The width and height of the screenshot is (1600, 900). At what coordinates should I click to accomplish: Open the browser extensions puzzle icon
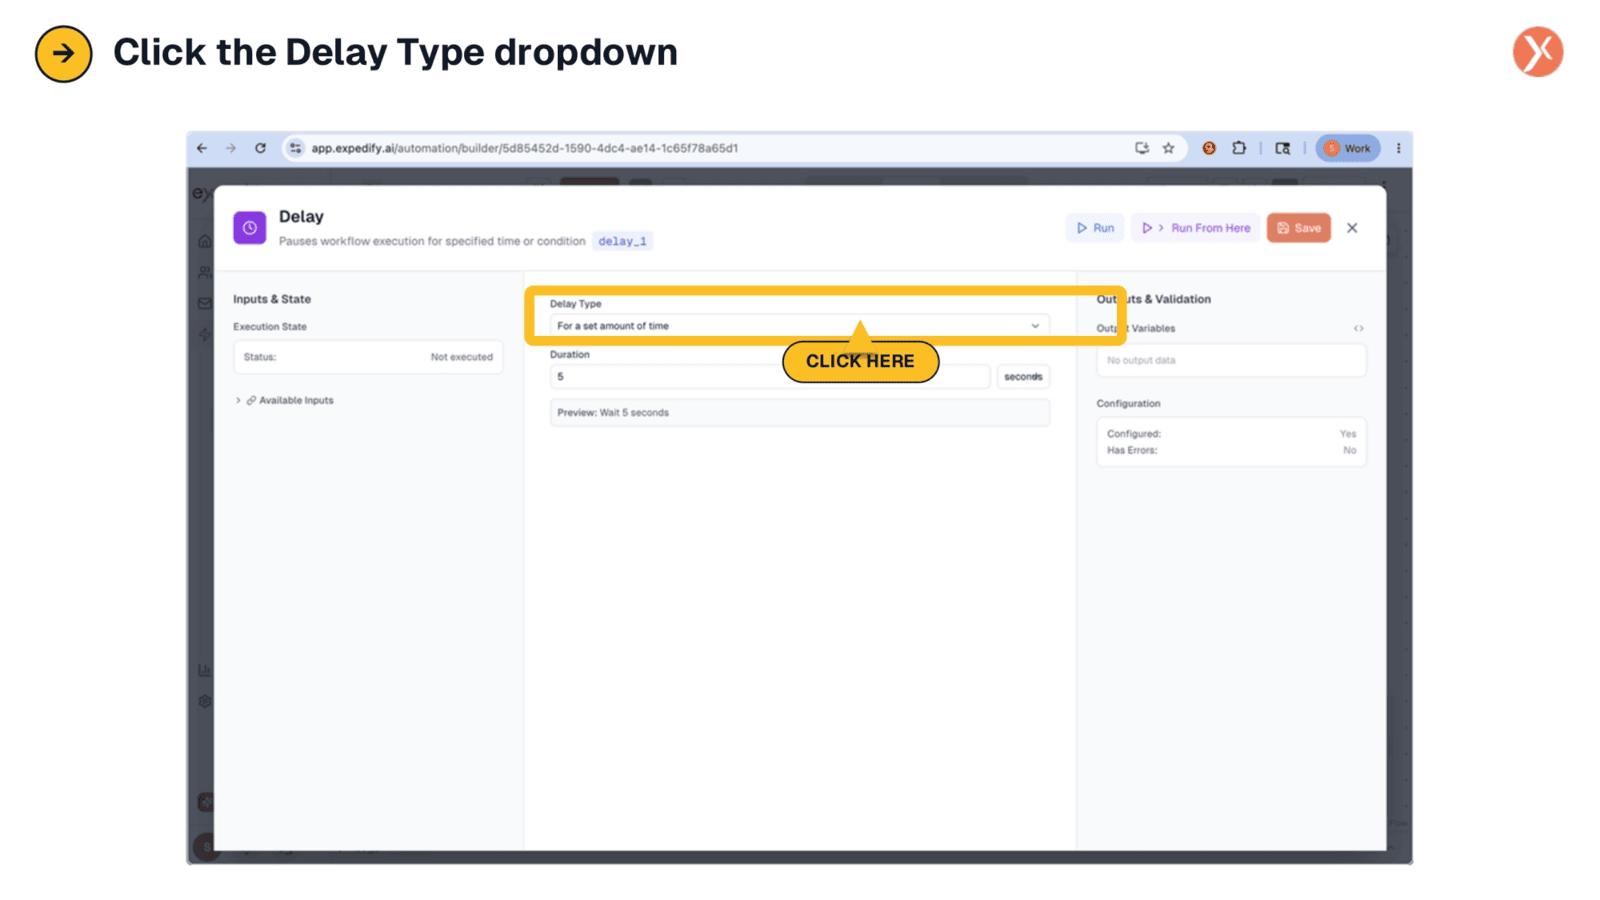pyautogui.click(x=1239, y=148)
